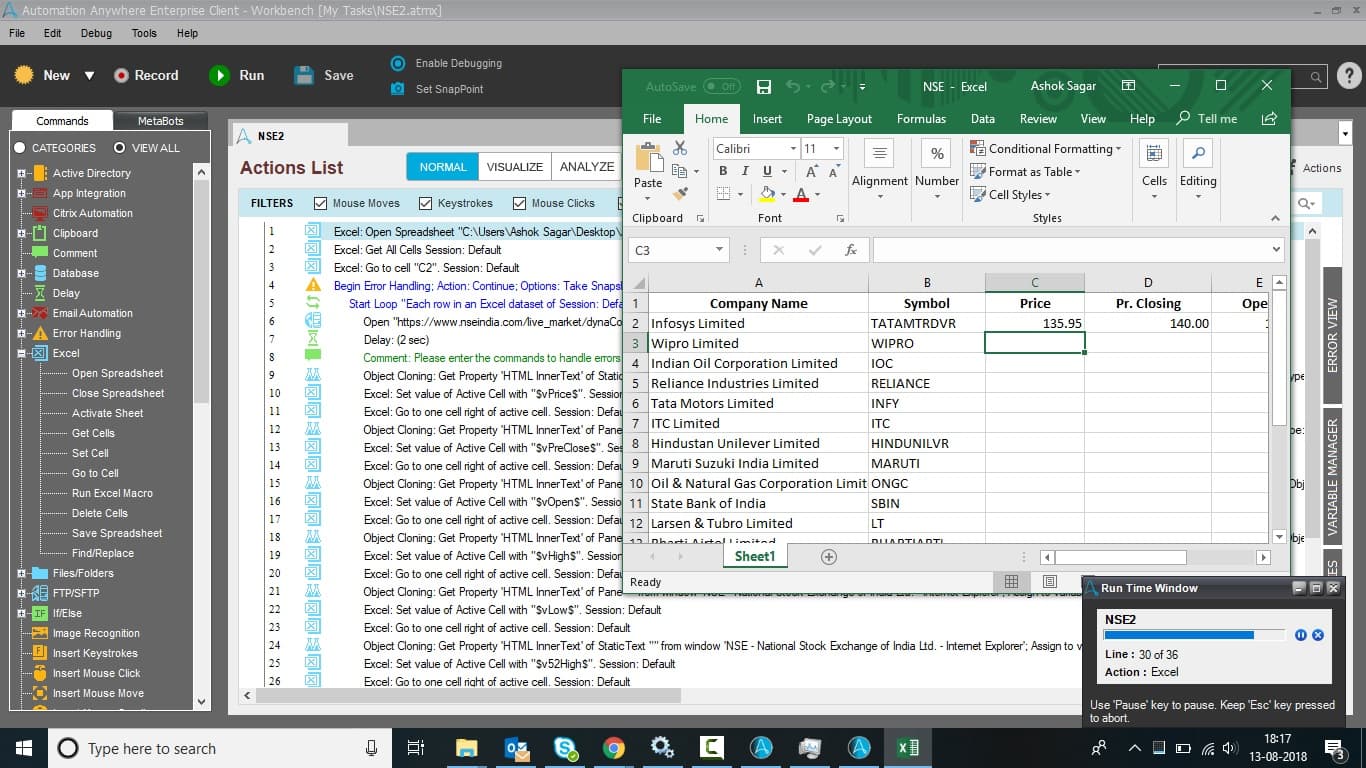Viewport: 1366px width, 768px height.
Task: Click the fx Insert Function icon
Action: (851, 250)
